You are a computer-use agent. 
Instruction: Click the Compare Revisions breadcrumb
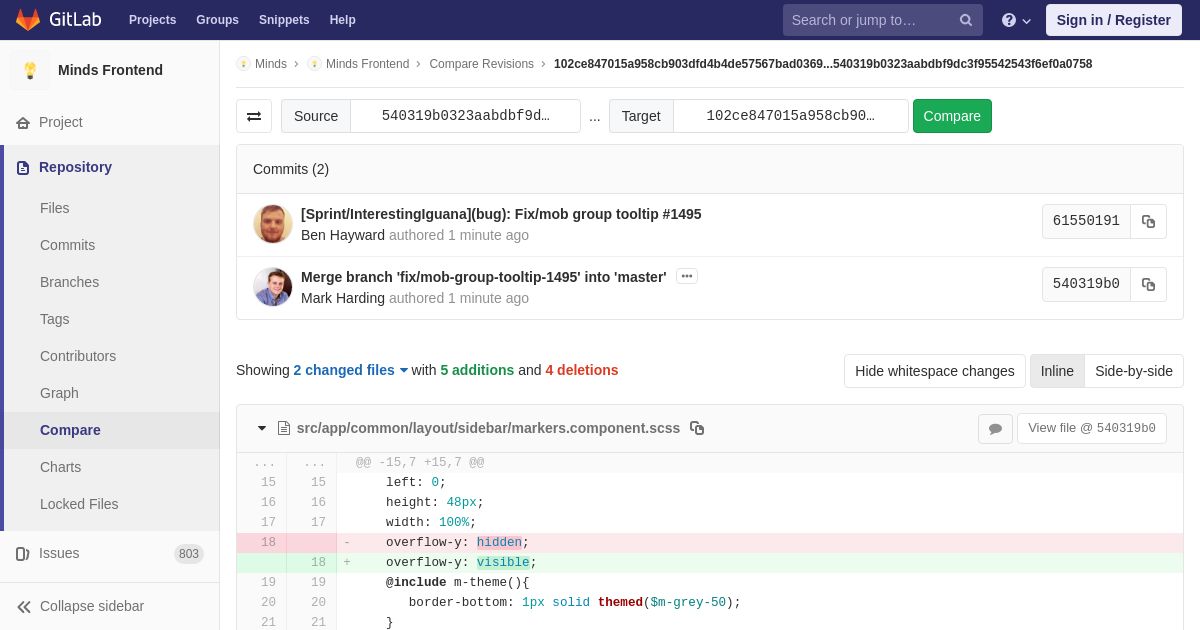[482, 64]
